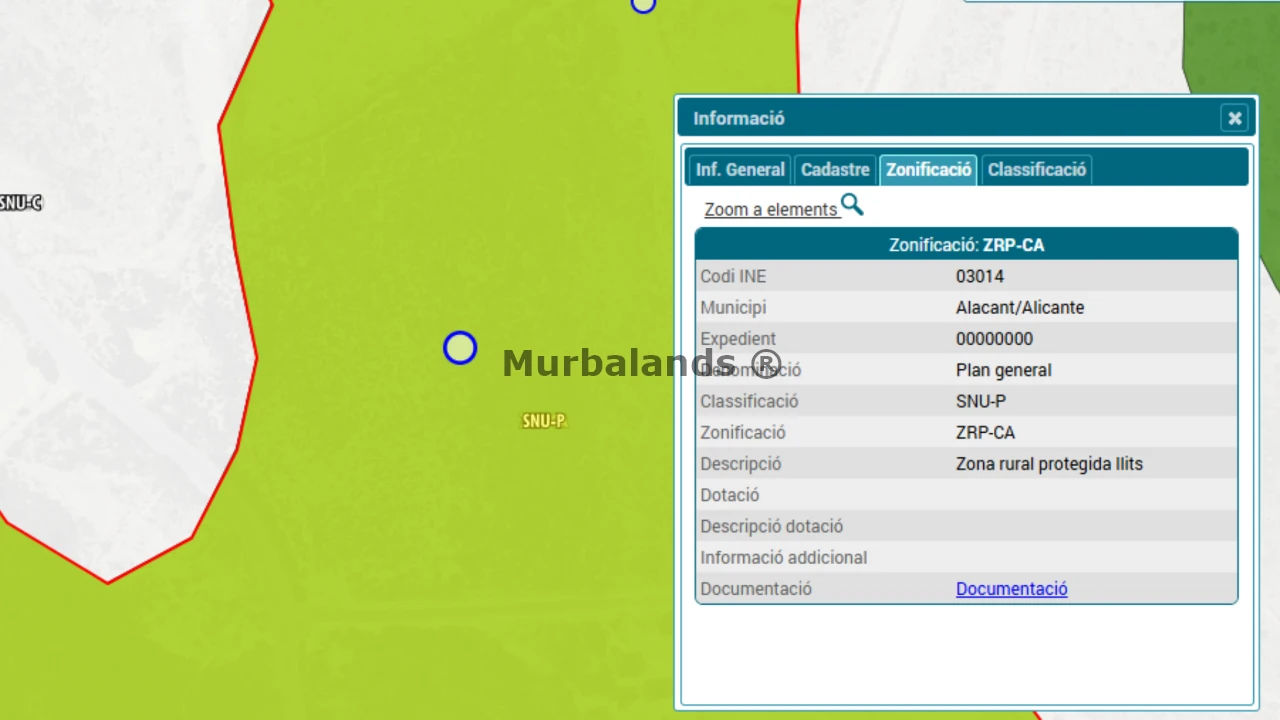
Task: Click the SNU-P map label
Action: pyautogui.click(x=544, y=421)
